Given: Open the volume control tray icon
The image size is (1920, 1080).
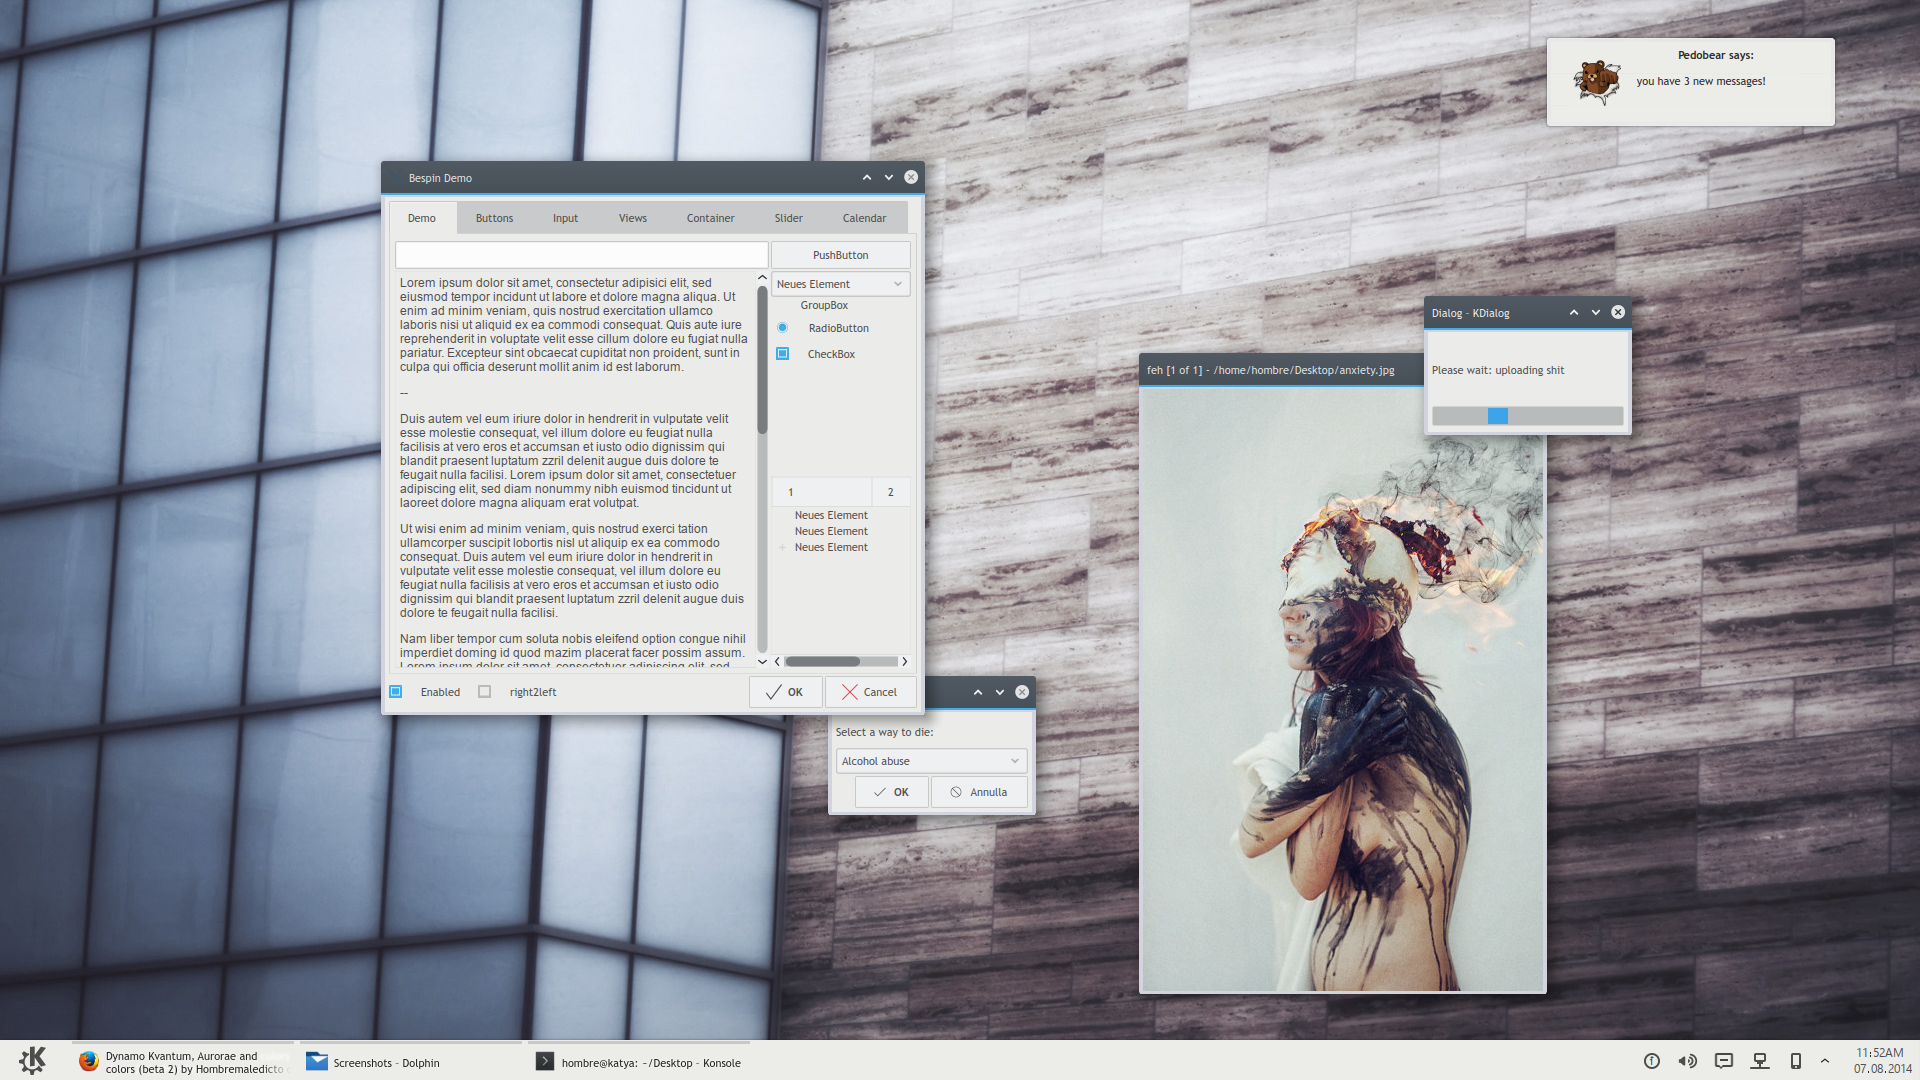Looking at the screenshot, I should coord(1687,1061).
